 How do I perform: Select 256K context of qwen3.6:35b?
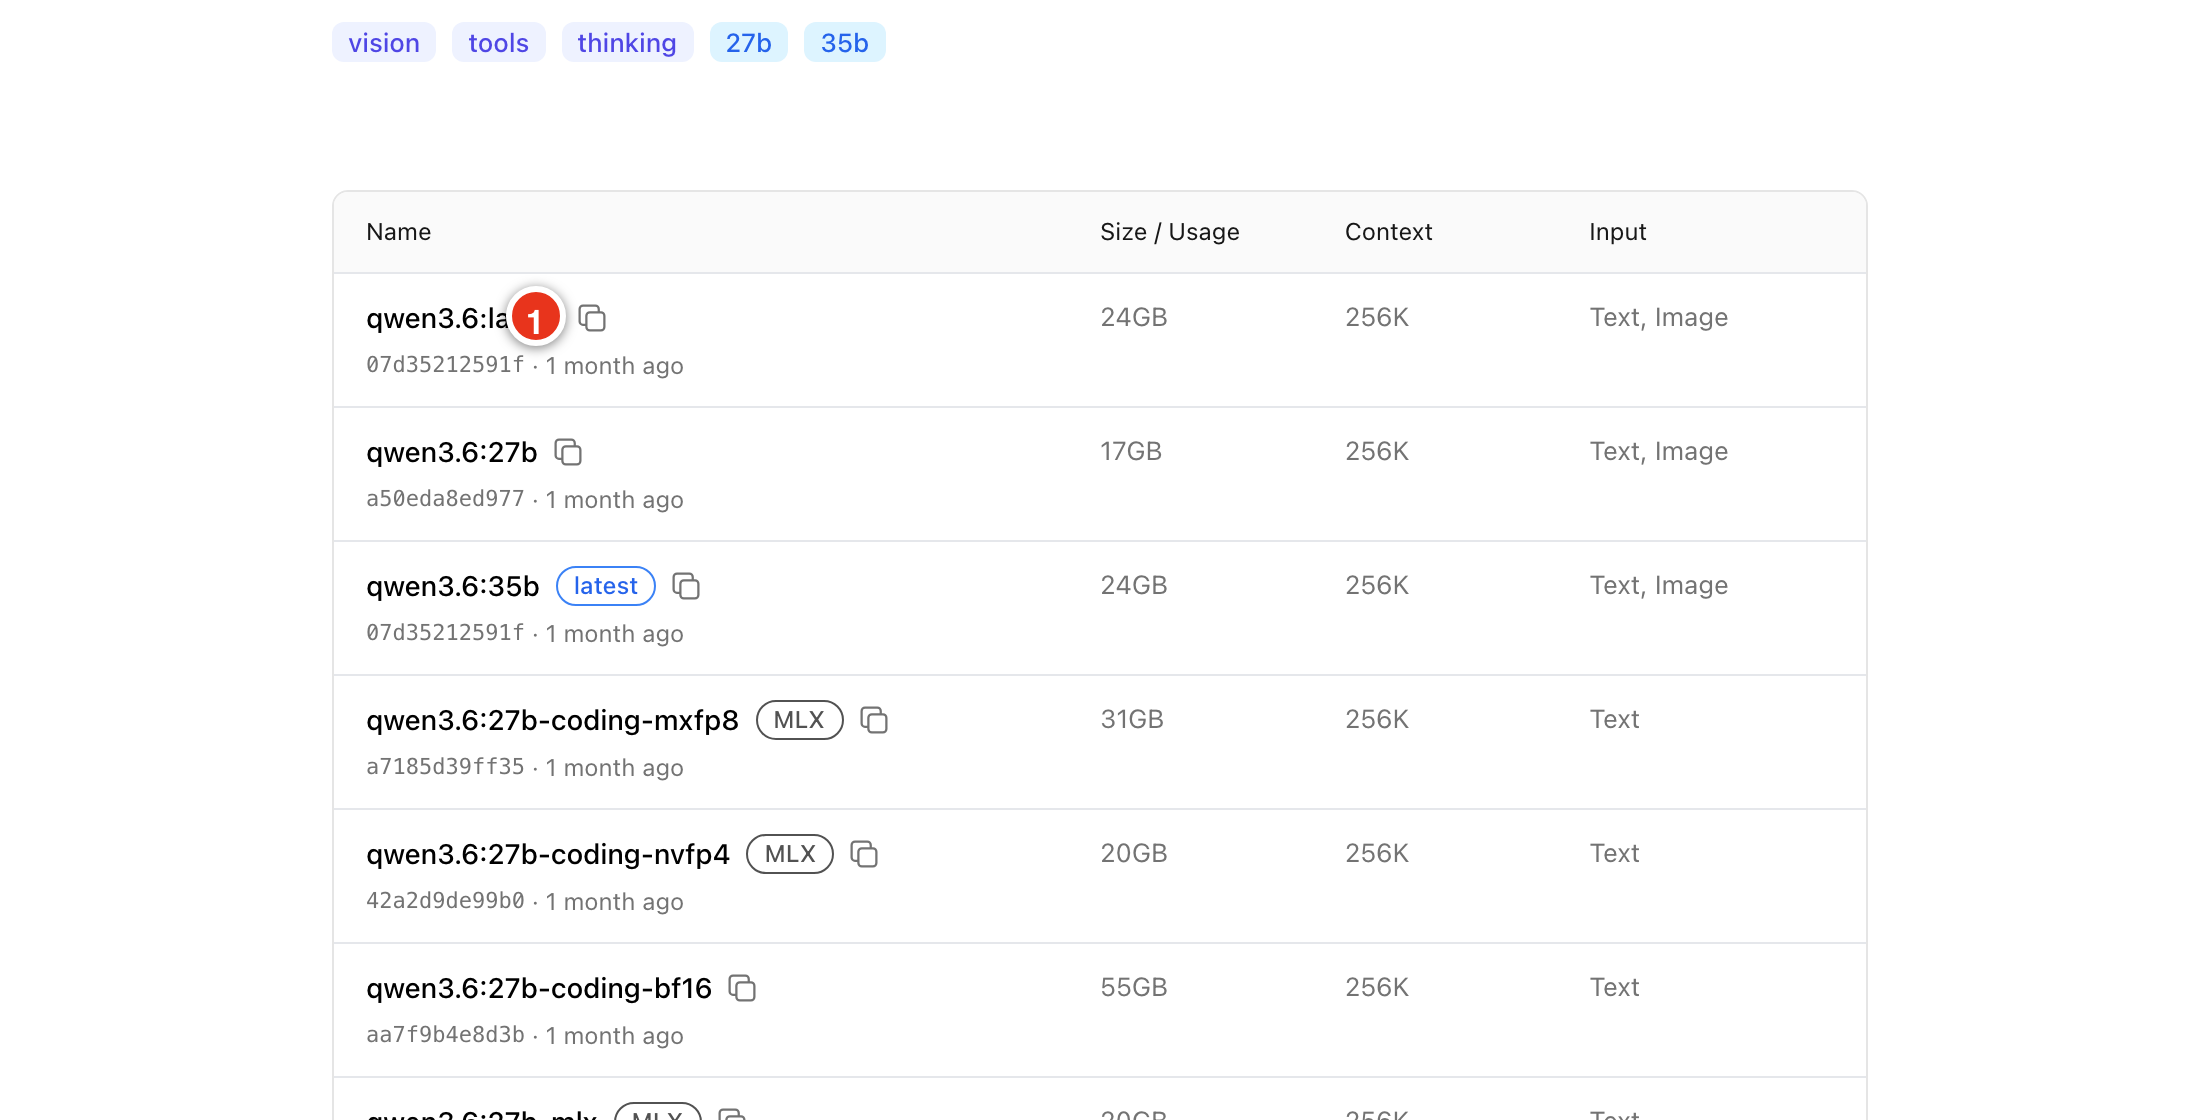click(x=1377, y=585)
